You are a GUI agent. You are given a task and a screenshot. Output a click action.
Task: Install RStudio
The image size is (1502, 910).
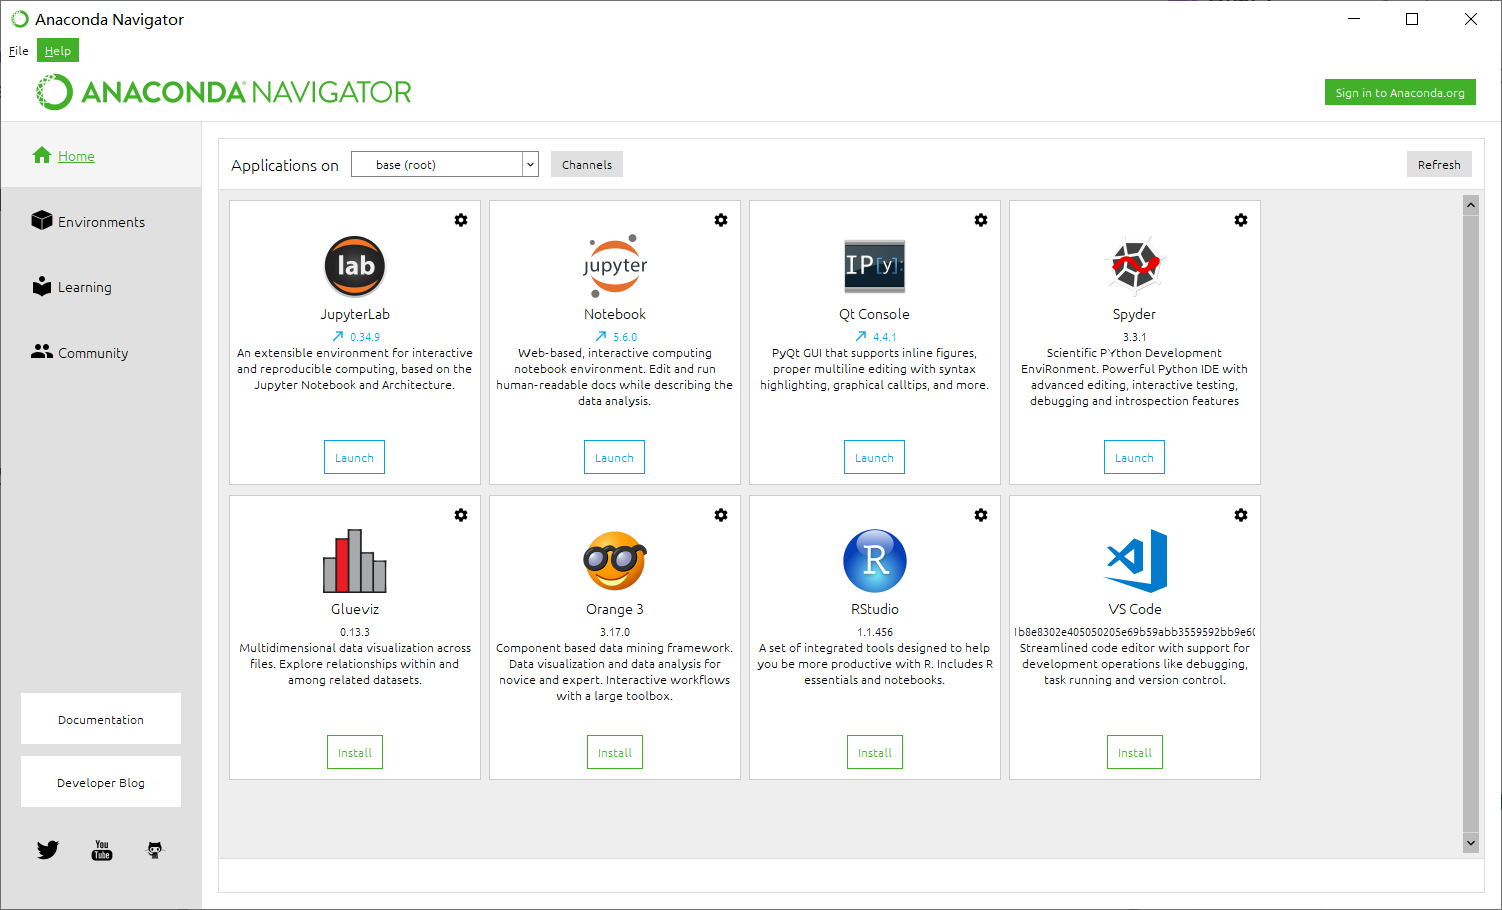click(875, 752)
